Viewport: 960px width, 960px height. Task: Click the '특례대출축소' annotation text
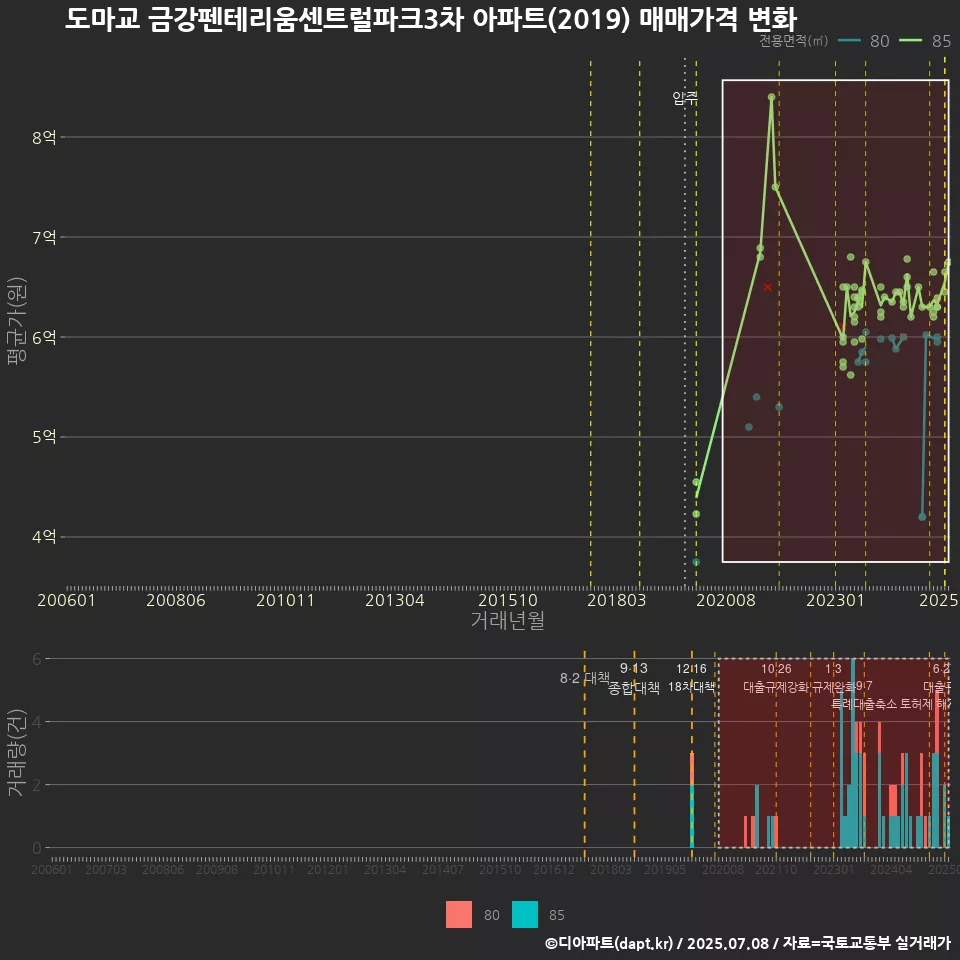coord(864,704)
